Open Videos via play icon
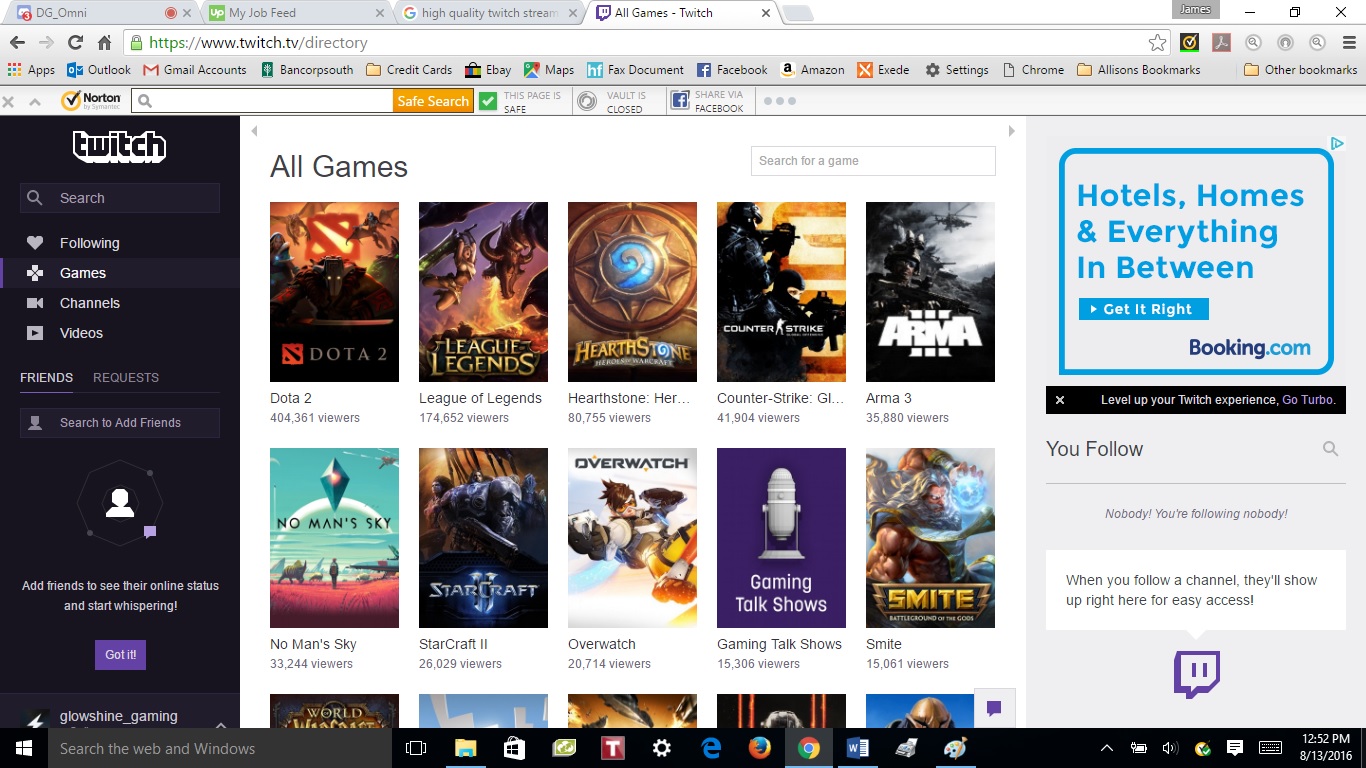Image resolution: width=1366 pixels, height=768 pixels. click(35, 333)
